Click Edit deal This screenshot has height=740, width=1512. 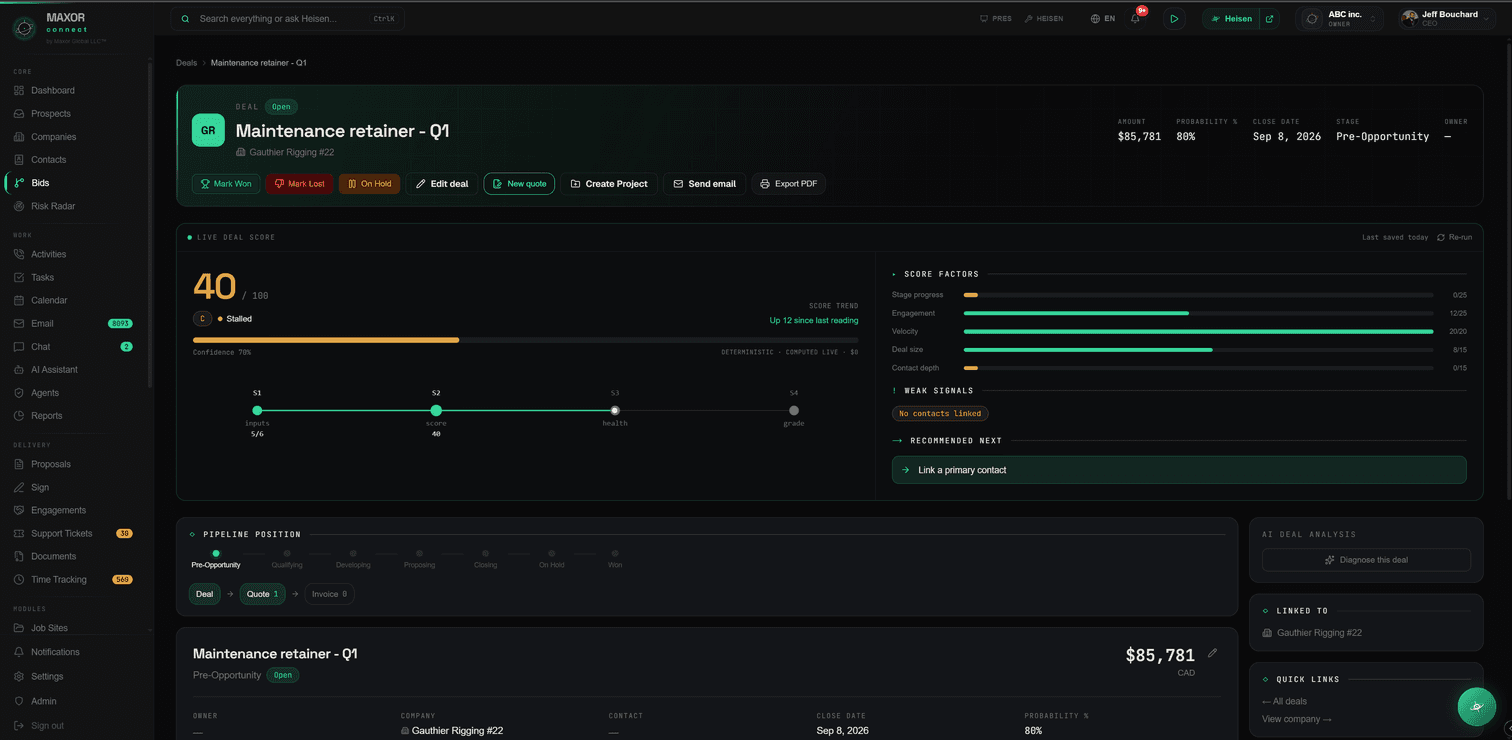[x=442, y=184]
